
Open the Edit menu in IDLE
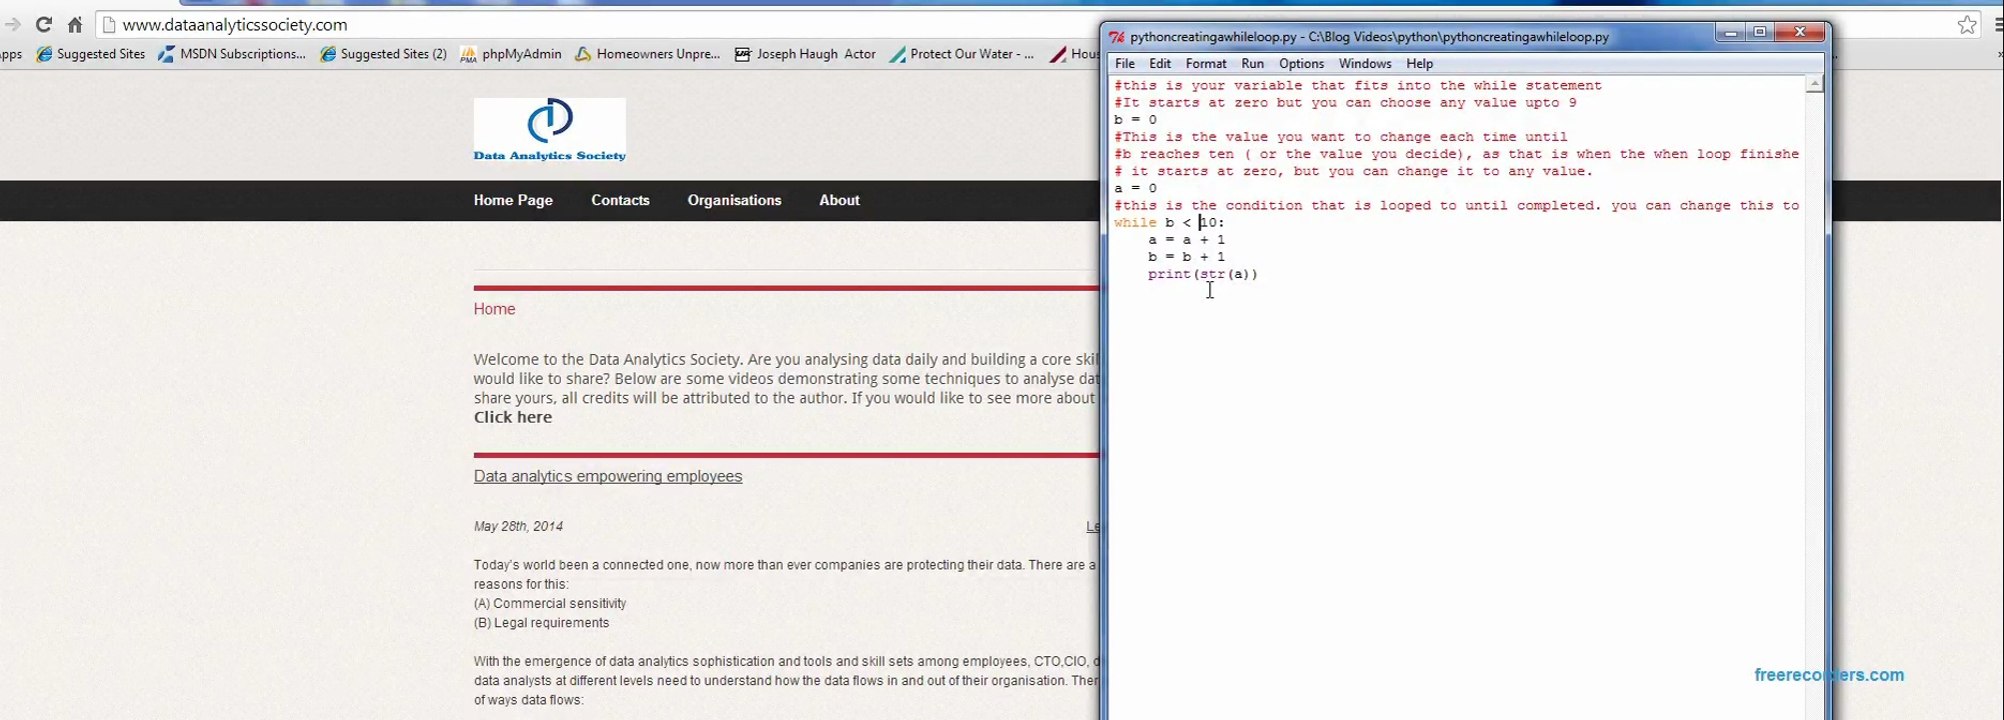(1160, 63)
